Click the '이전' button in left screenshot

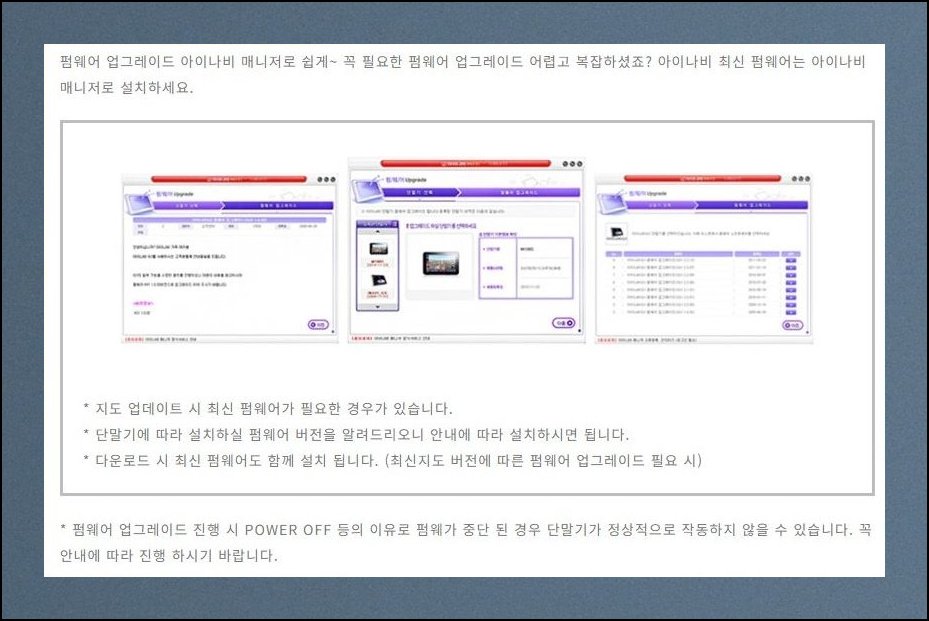(x=318, y=325)
